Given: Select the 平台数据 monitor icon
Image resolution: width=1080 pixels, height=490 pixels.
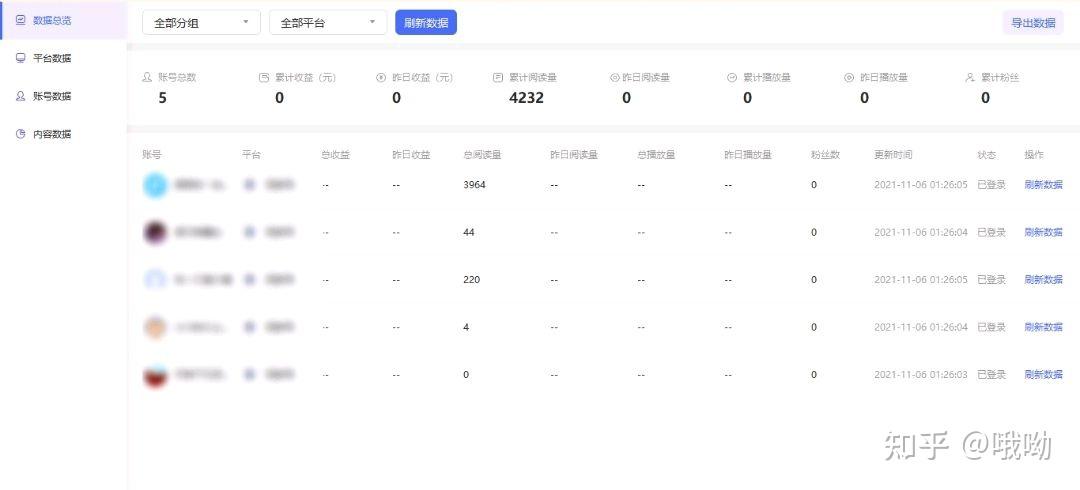Looking at the screenshot, I should pos(21,58).
